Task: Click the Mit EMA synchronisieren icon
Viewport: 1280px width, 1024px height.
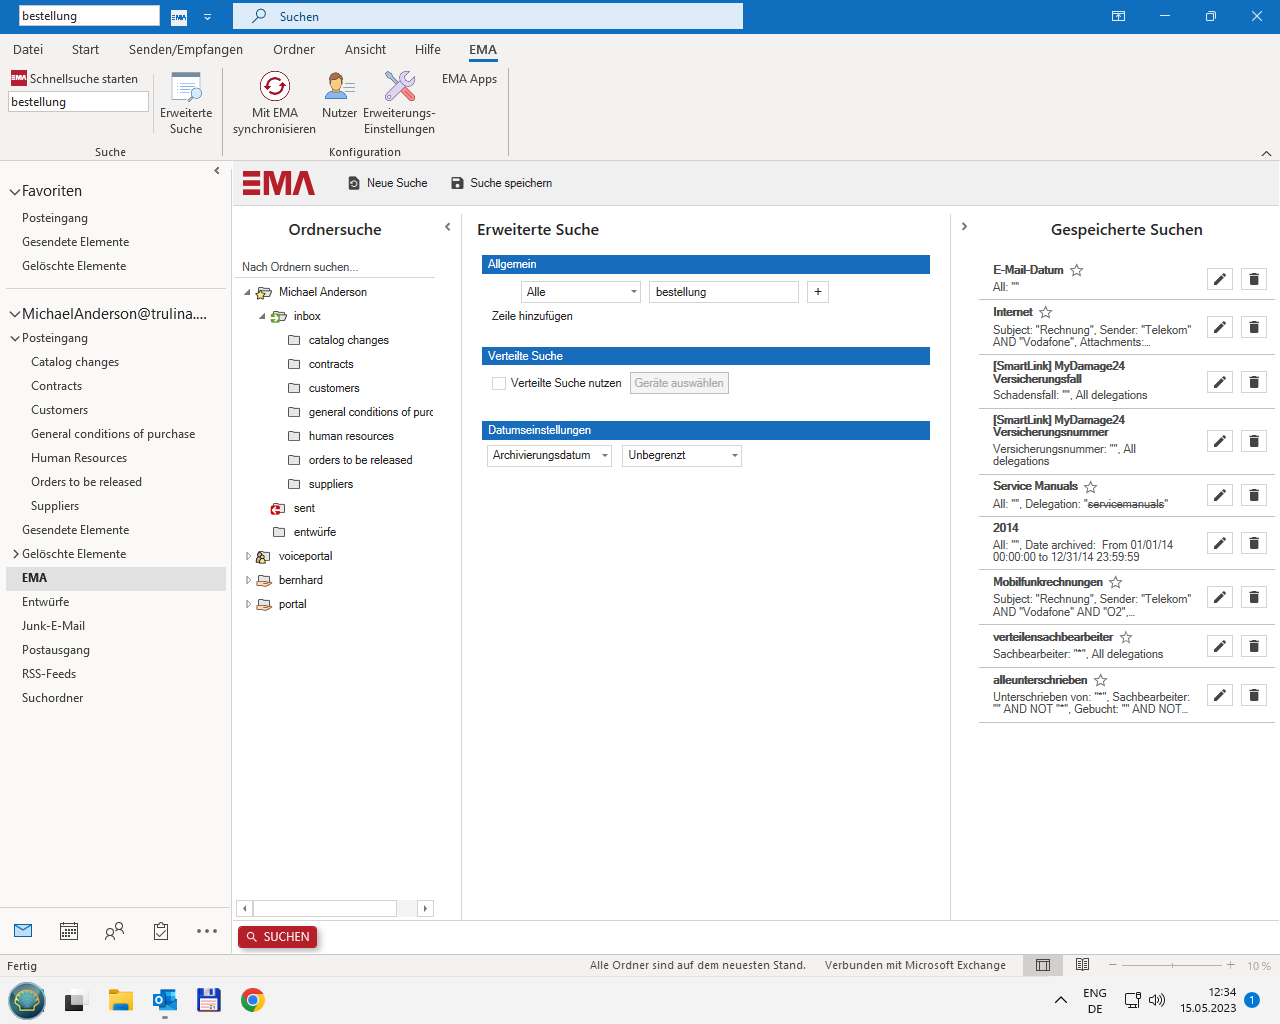Action: 274,87
